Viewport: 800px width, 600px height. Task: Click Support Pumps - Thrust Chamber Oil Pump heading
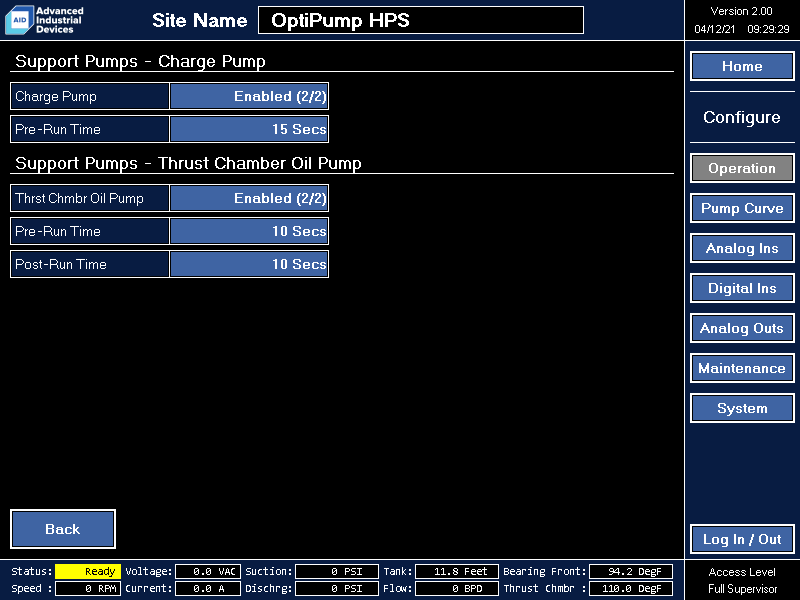click(188, 163)
